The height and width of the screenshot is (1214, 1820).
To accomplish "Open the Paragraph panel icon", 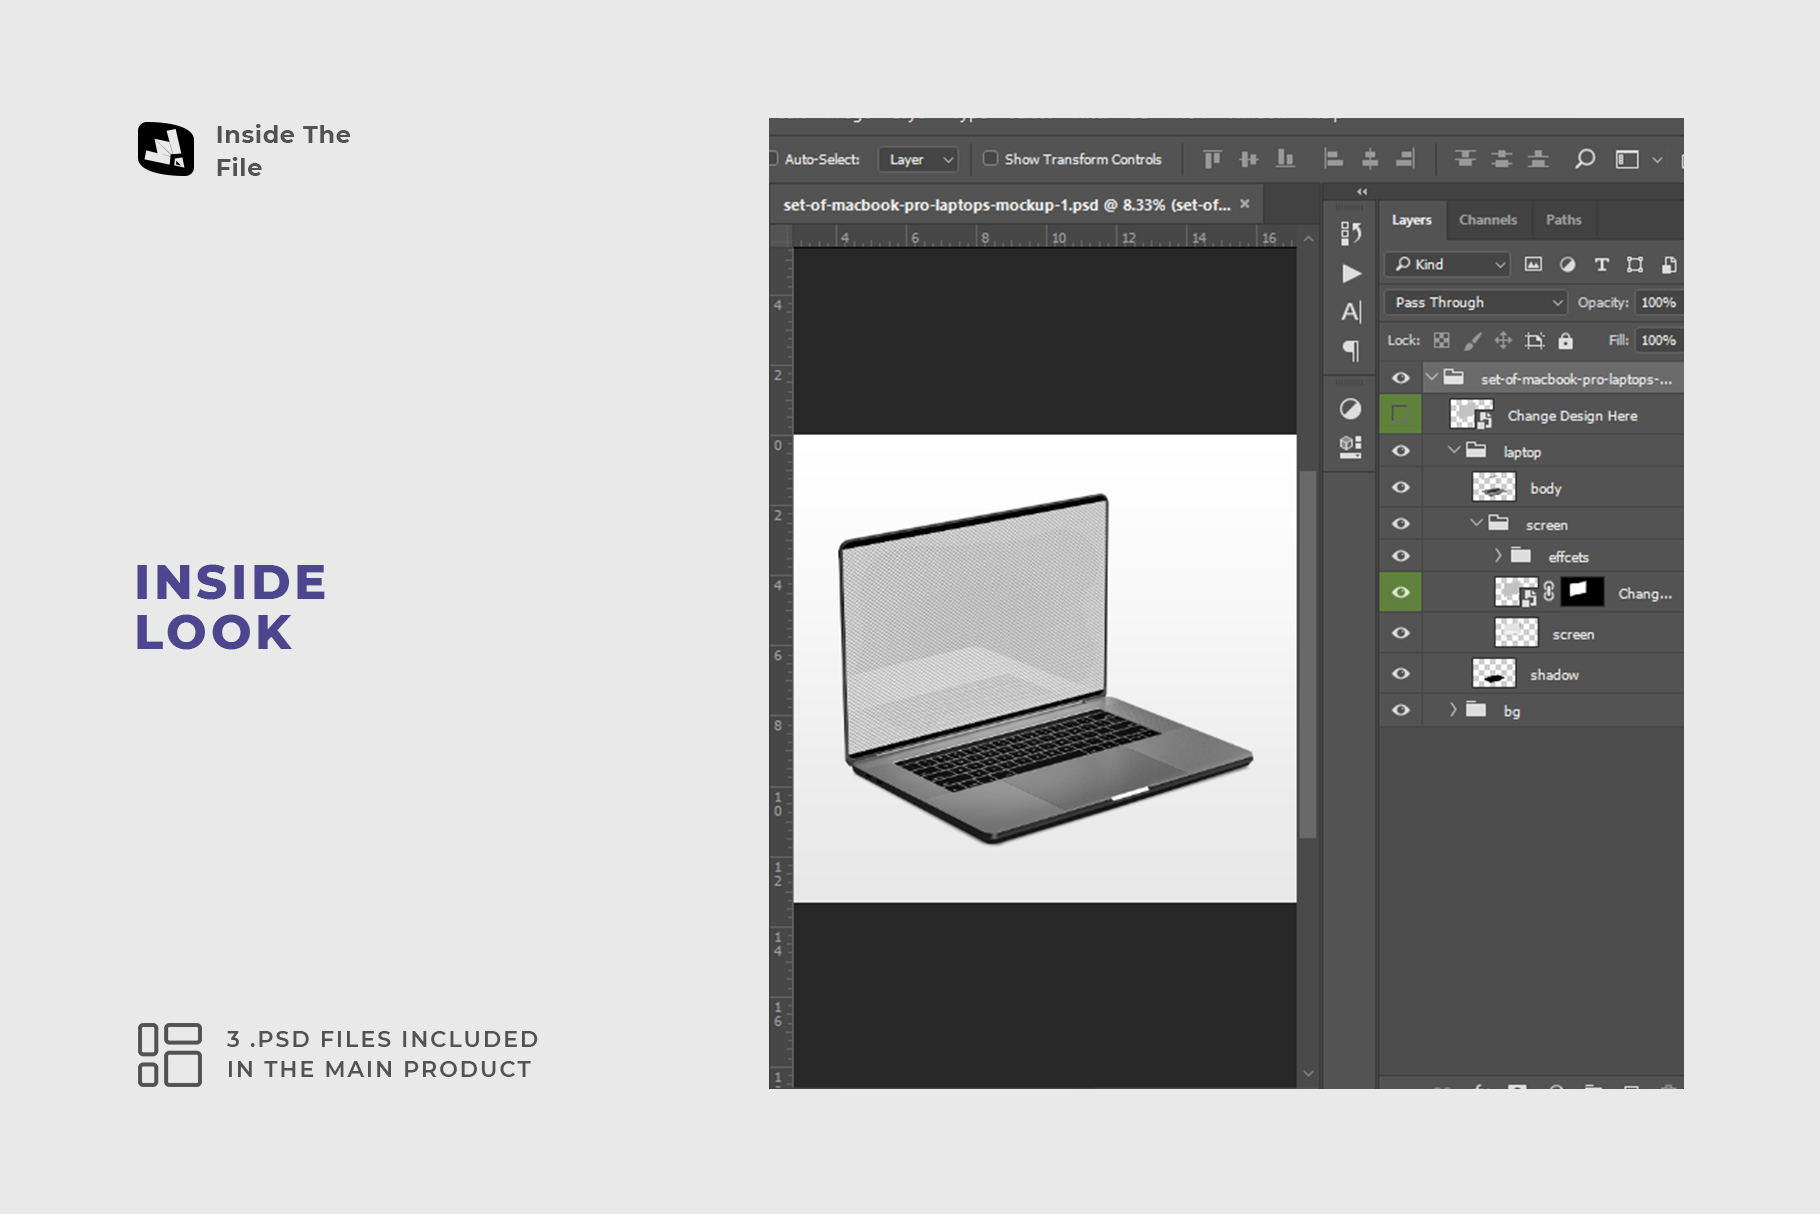I will tap(1351, 350).
